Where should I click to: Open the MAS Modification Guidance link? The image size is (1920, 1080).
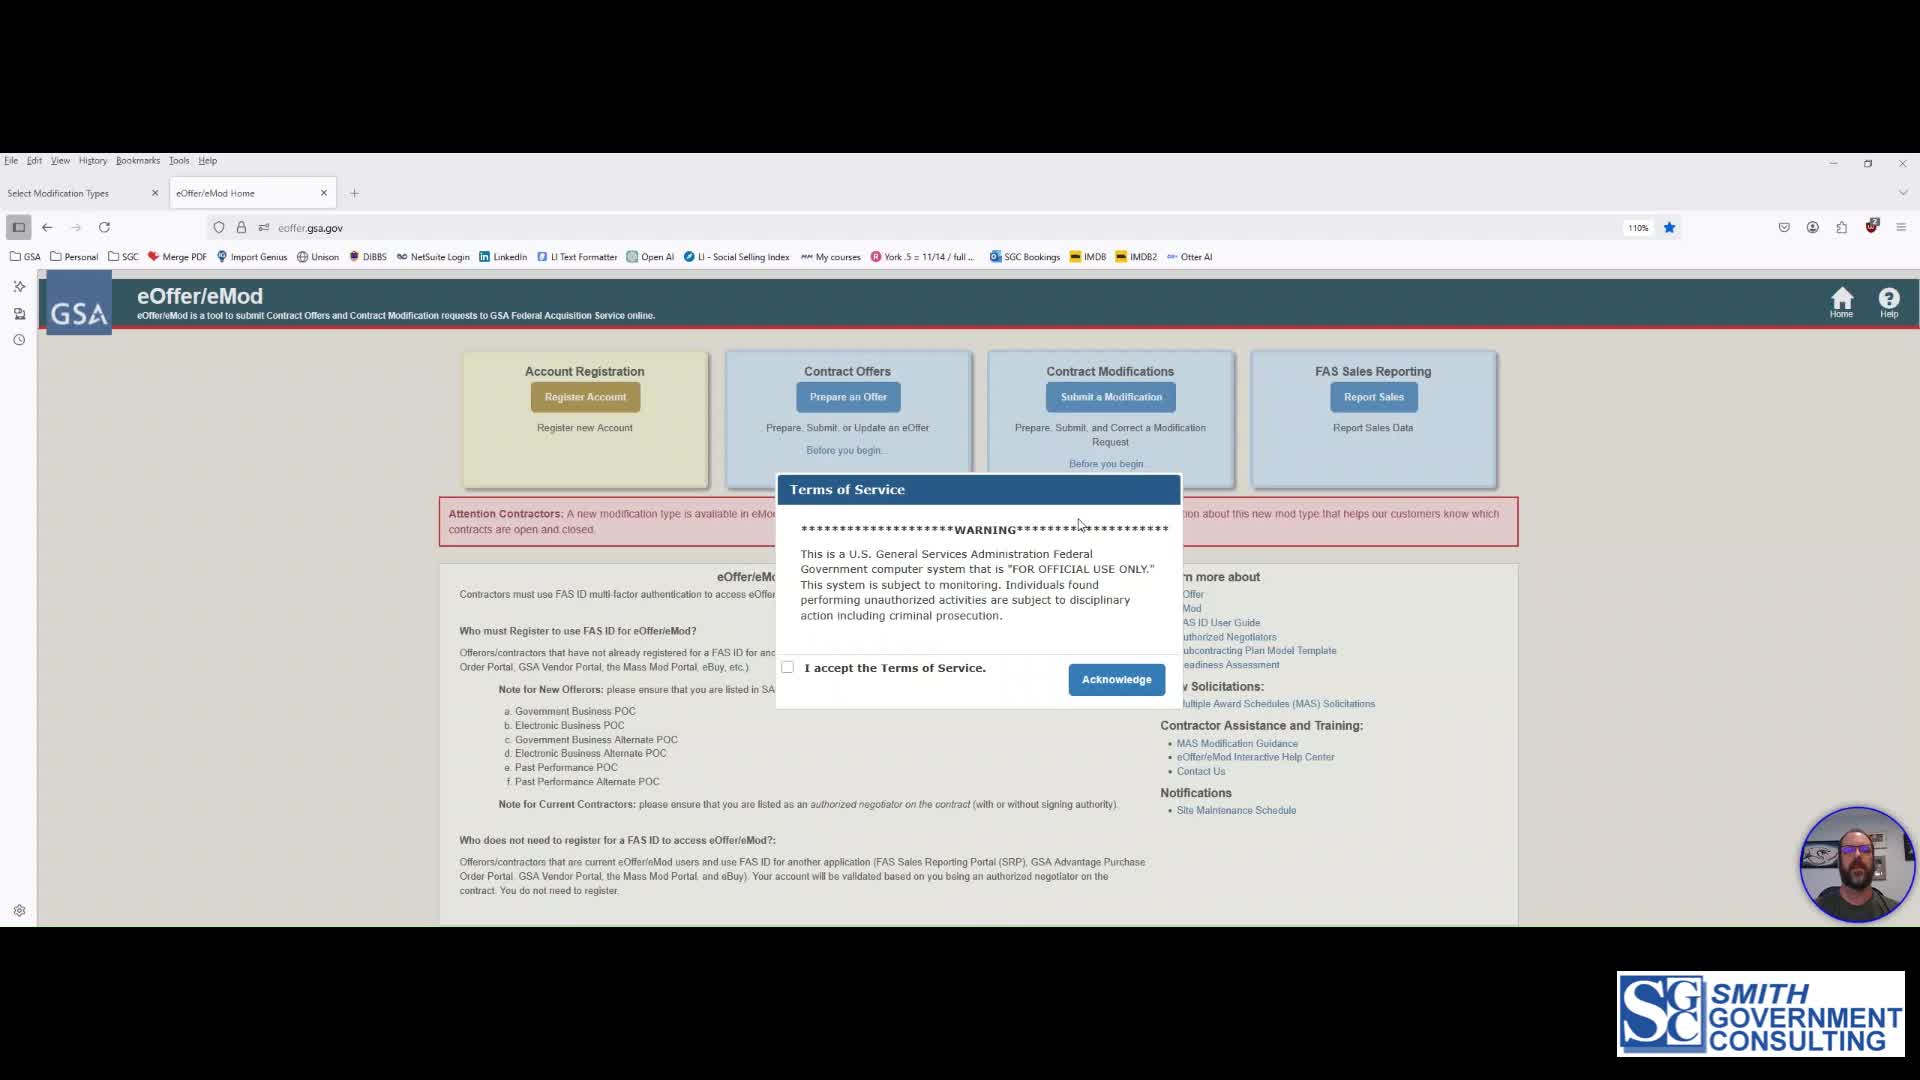pos(1237,743)
